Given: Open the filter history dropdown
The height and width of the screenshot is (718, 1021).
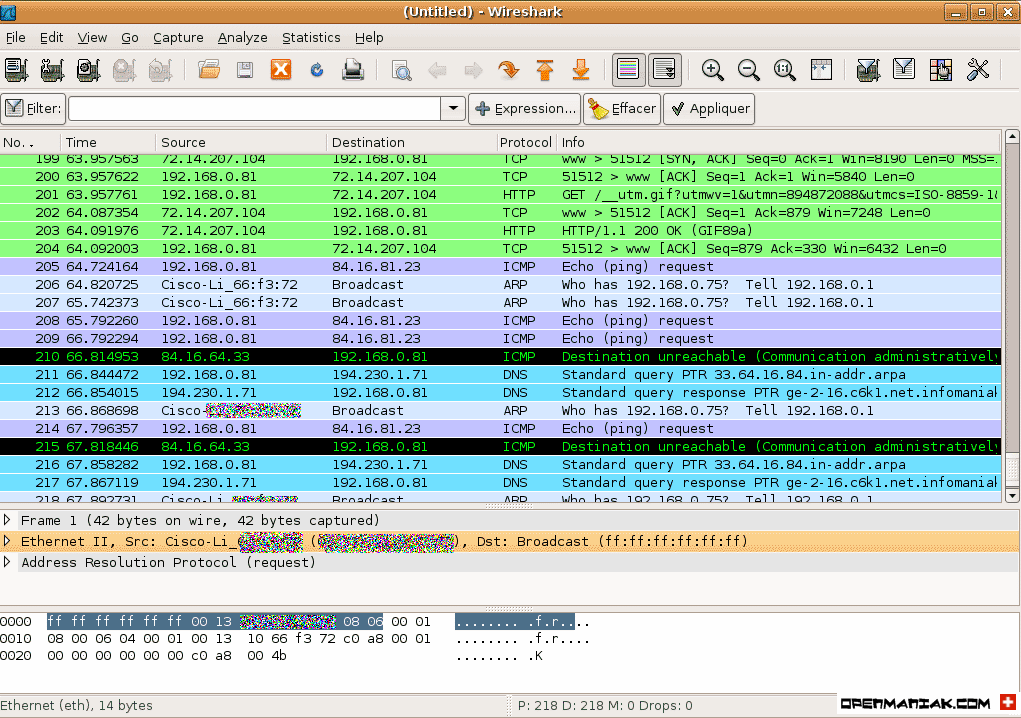Looking at the screenshot, I should pos(452,108).
